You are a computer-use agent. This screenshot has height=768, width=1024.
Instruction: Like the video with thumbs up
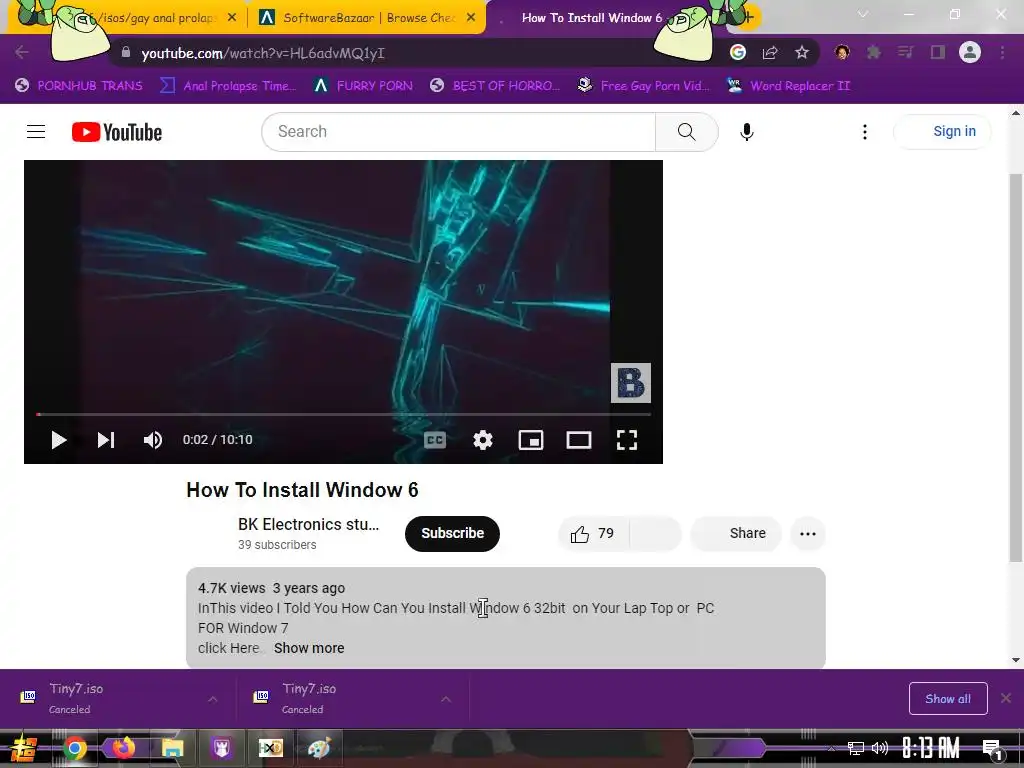593,534
